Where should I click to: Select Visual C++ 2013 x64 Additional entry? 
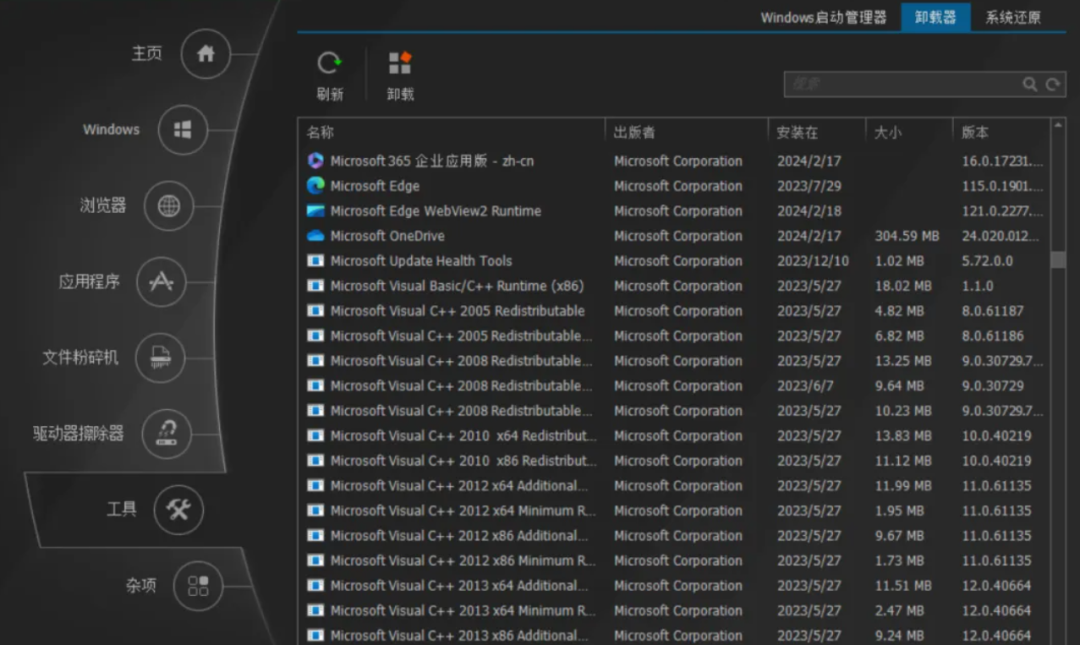(x=459, y=586)
